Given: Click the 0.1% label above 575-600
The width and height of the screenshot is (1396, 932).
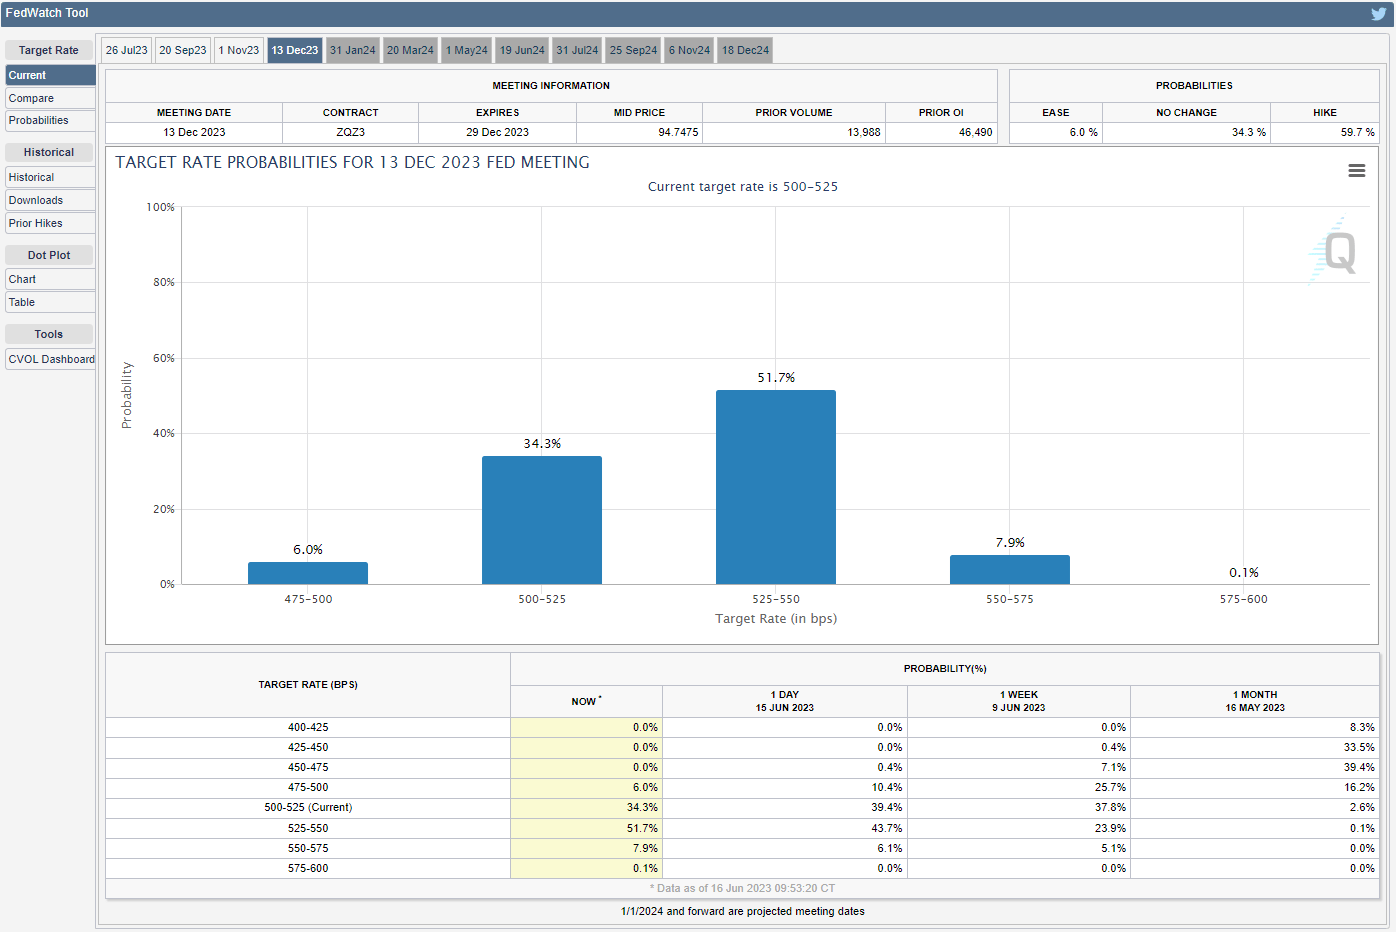Looking at the screenshot, I should point(1244,573).
